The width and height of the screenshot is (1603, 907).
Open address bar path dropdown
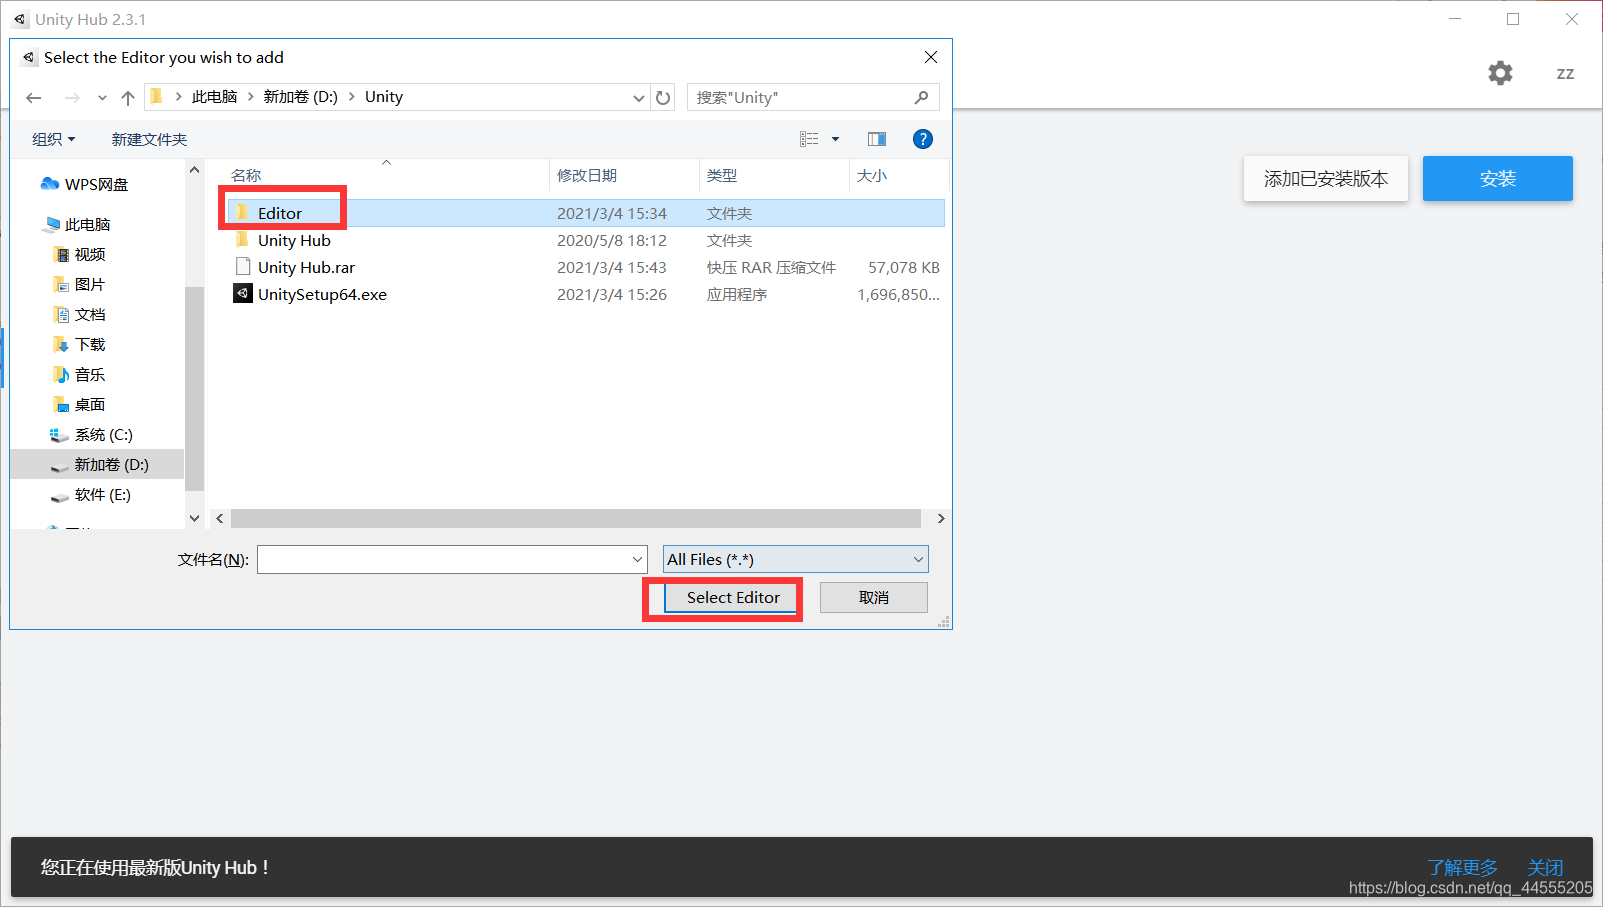[x=639, y=98]
